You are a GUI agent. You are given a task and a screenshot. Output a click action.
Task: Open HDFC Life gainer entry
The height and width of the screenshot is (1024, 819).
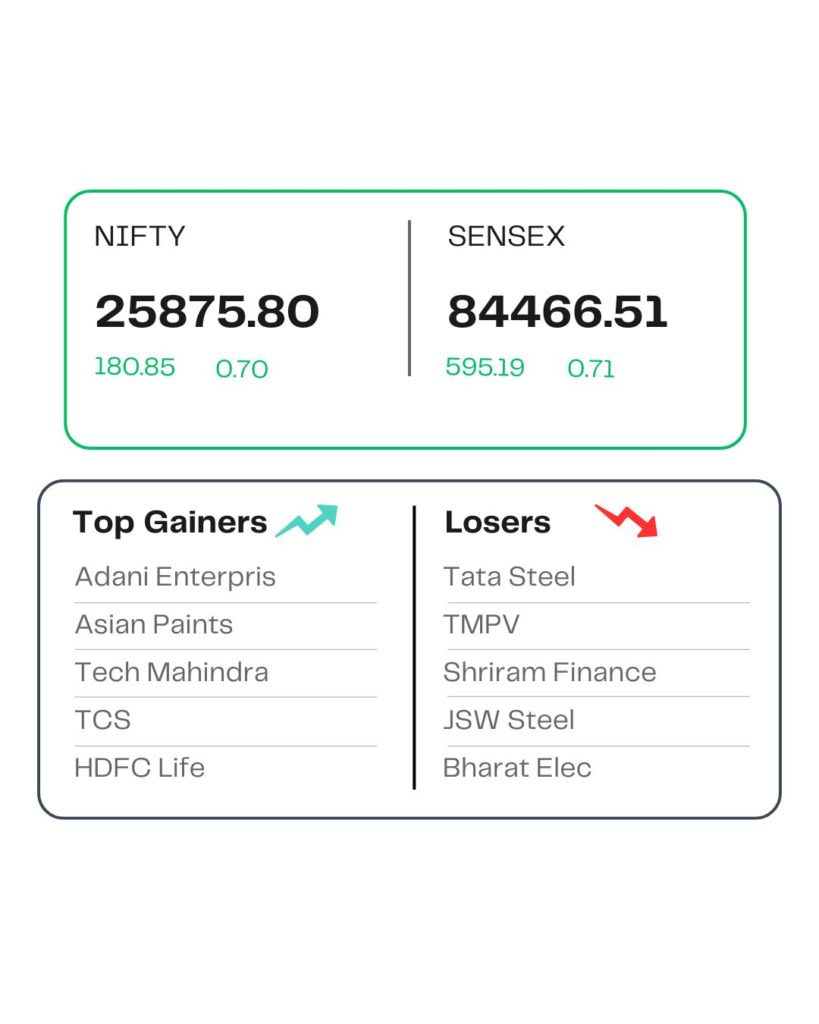coord(139,768)
